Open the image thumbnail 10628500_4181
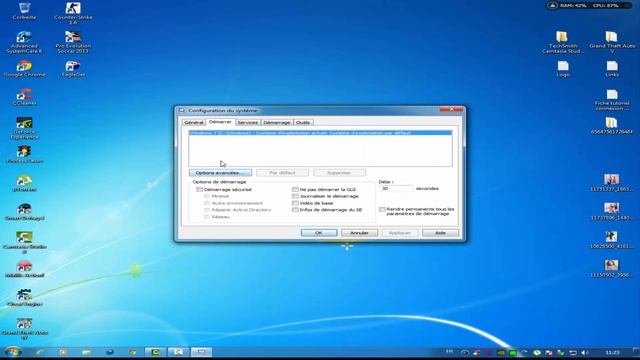The image size is (640, 360). coord(611,240)
